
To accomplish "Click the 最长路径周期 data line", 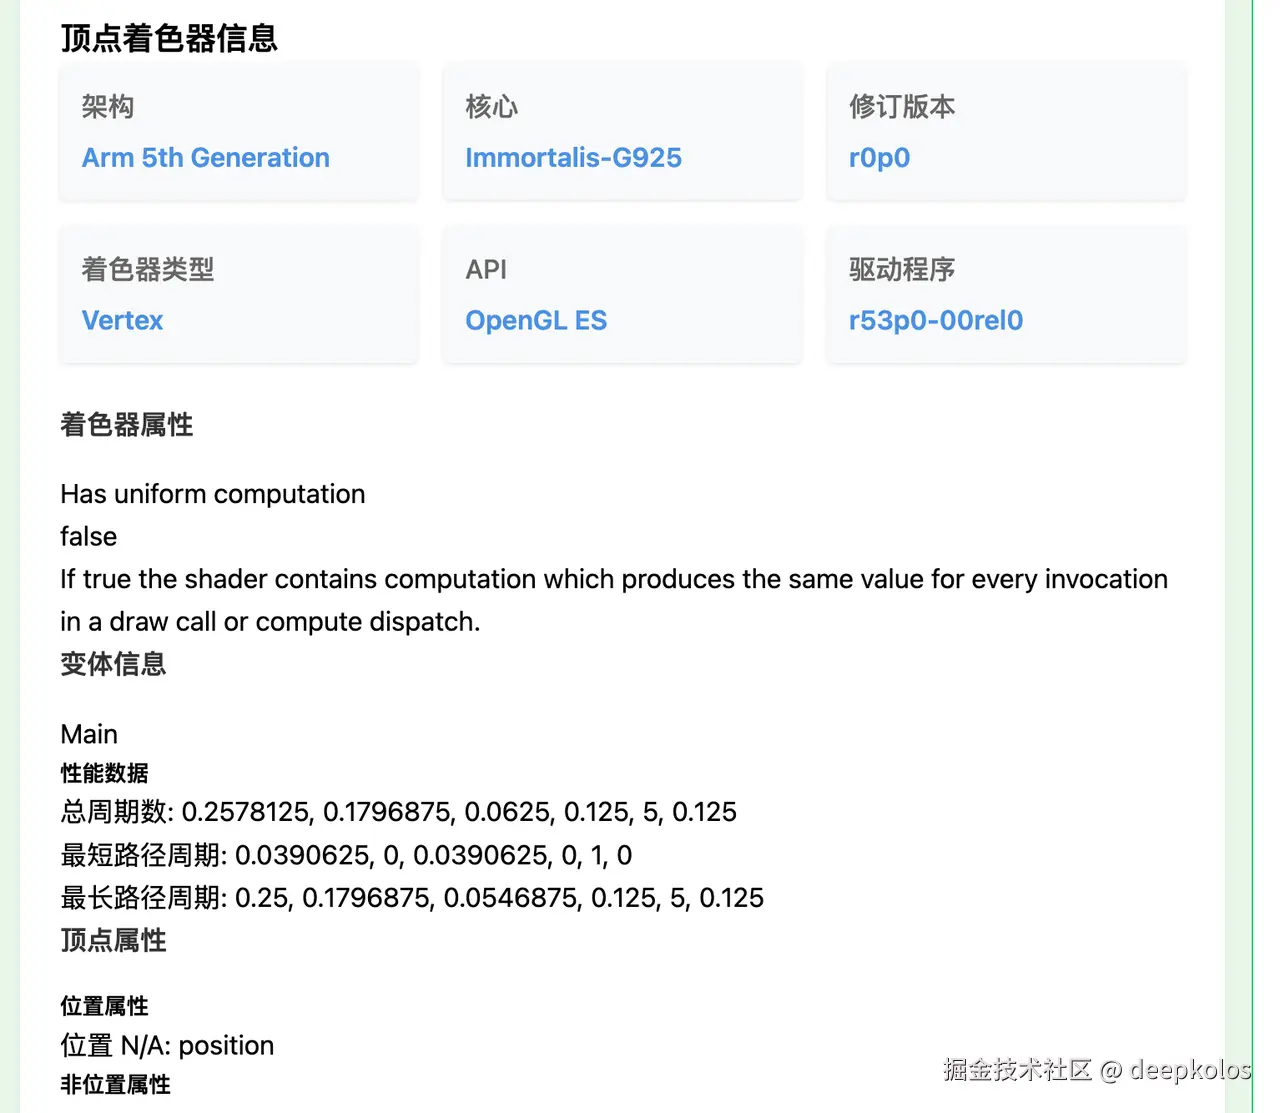I will pyautogui.click(x=412, y=898).
